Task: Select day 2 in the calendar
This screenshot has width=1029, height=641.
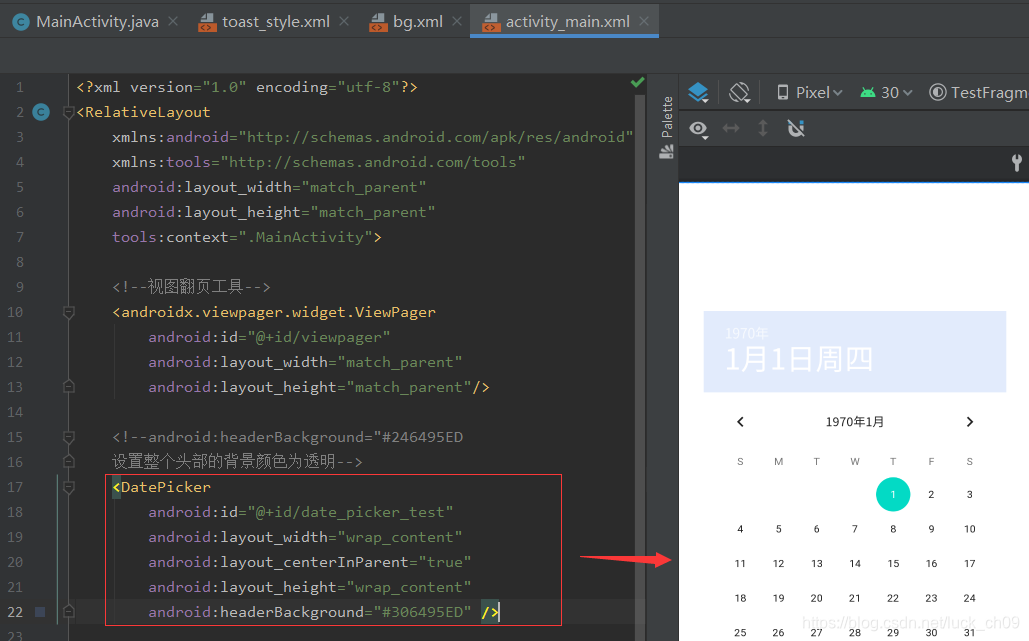Action: click(931, 495)
